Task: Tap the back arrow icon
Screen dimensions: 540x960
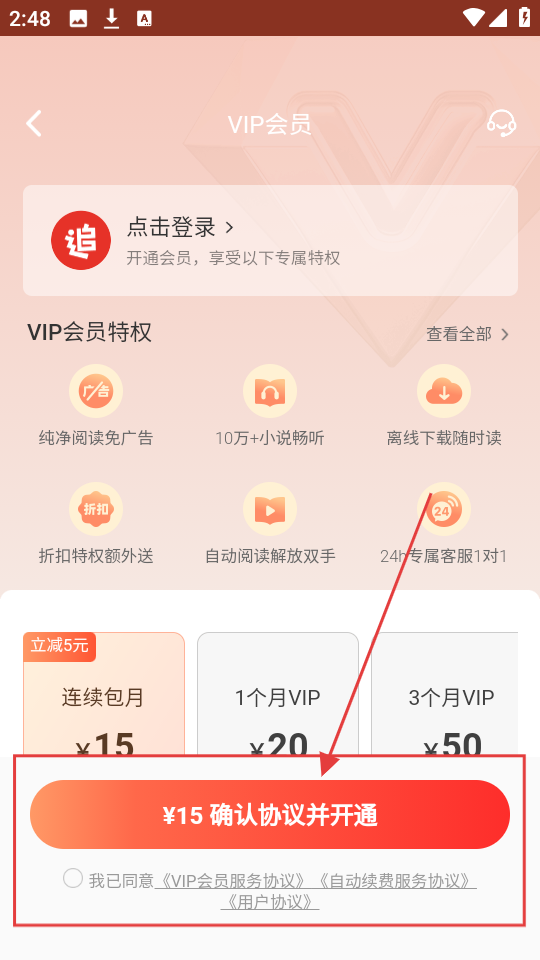Action: 34,124
